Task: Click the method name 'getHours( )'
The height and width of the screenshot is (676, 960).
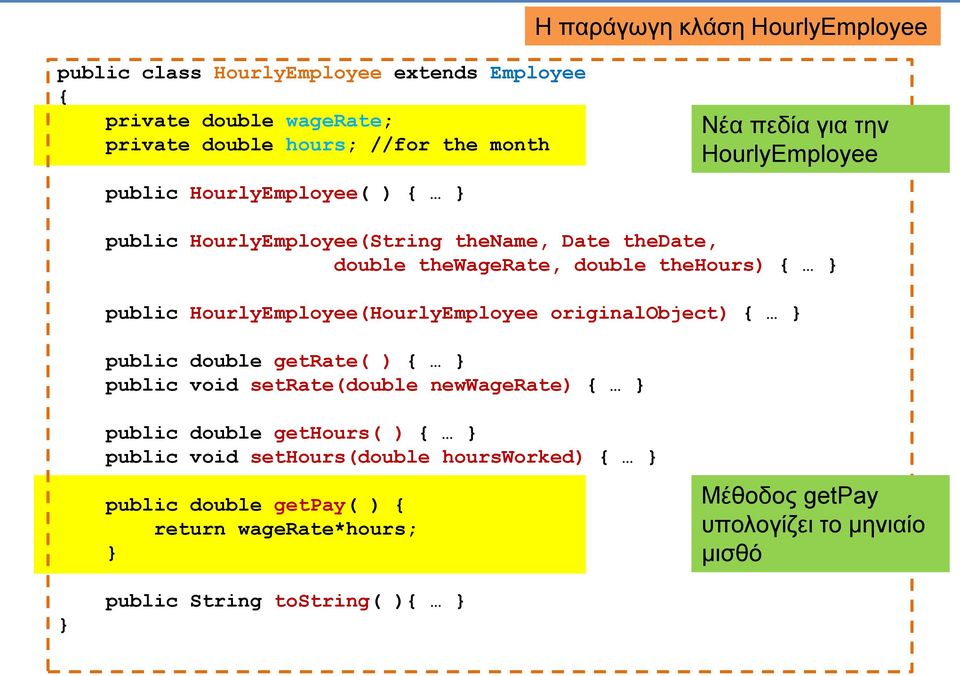Action: (x=337, y=434)
